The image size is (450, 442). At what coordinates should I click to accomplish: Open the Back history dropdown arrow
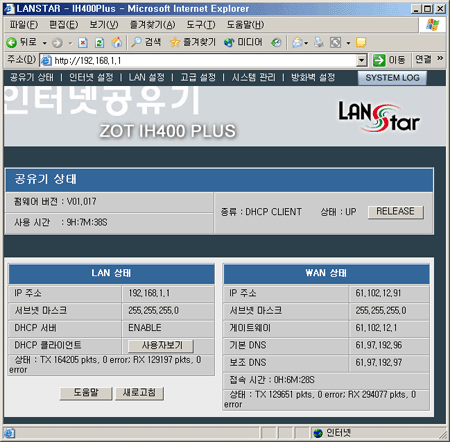[x=44, y=43]
